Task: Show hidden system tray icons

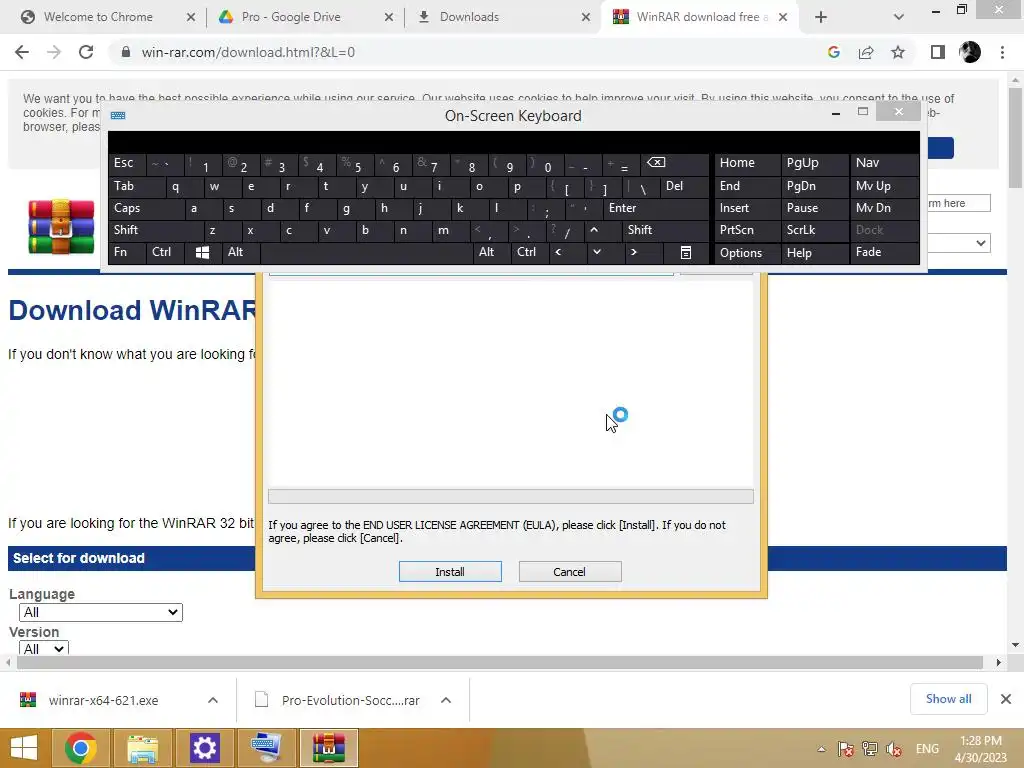Action: pos(822,749)
